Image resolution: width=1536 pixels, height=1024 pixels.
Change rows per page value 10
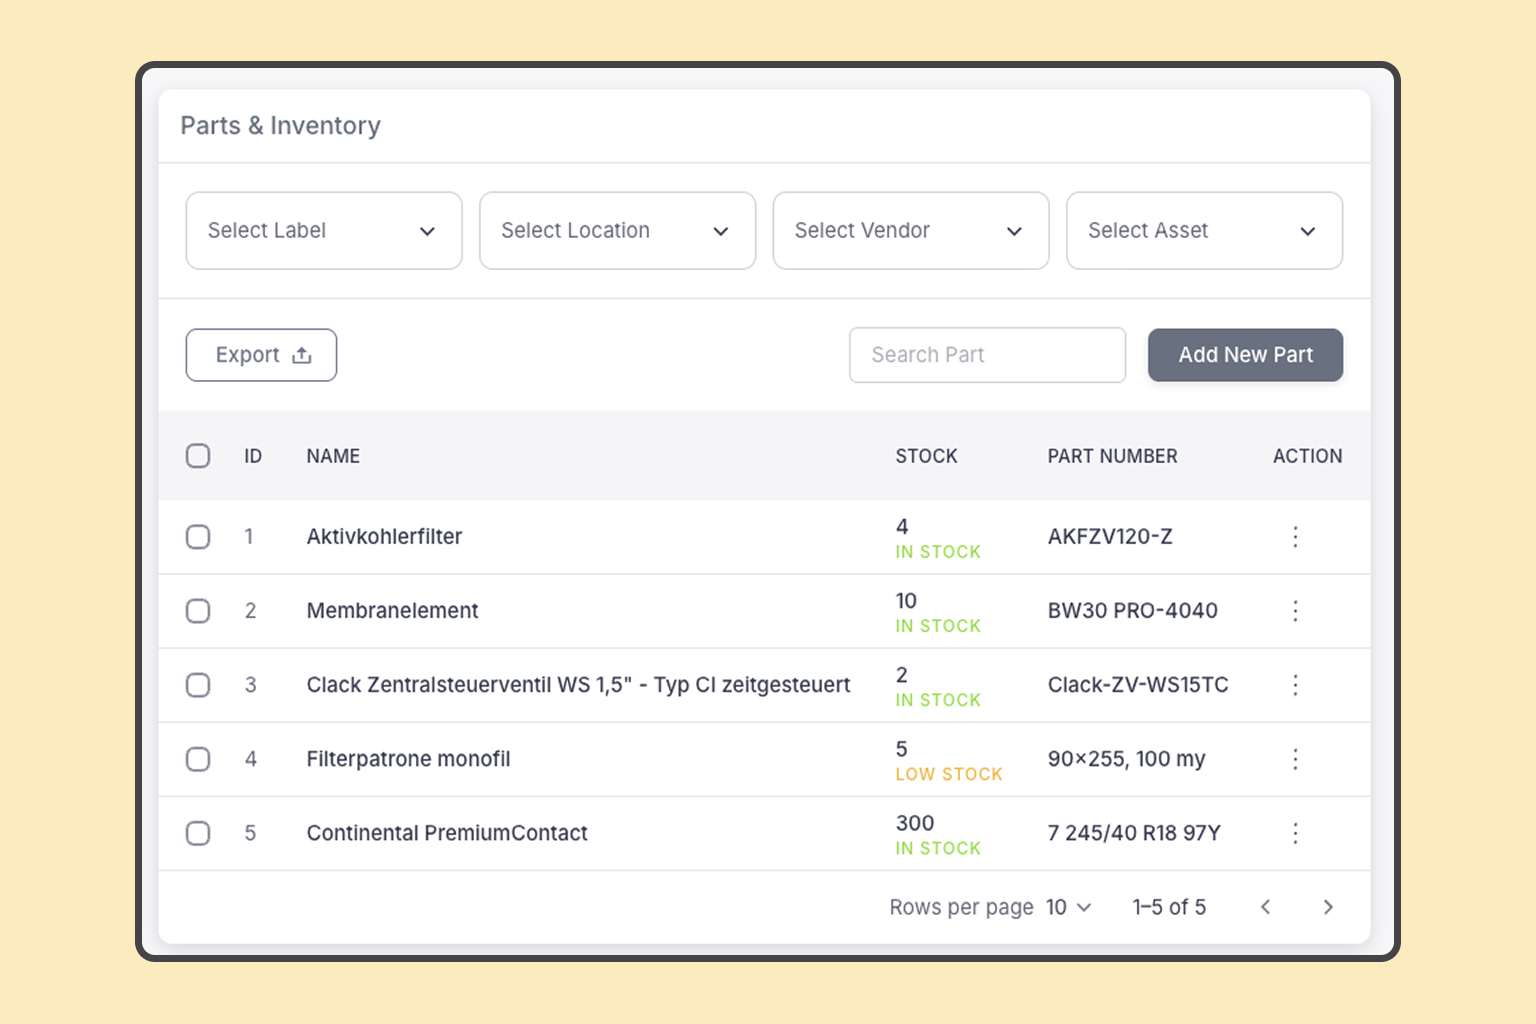pyautogui.click(x=1069, y=907)
